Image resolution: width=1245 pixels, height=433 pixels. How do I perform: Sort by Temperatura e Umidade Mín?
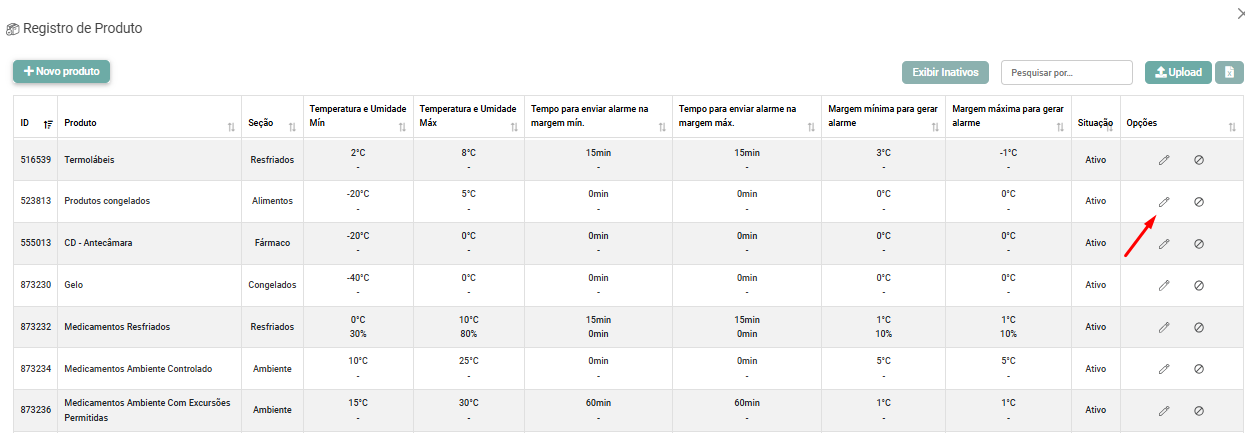tap(402, 127)
